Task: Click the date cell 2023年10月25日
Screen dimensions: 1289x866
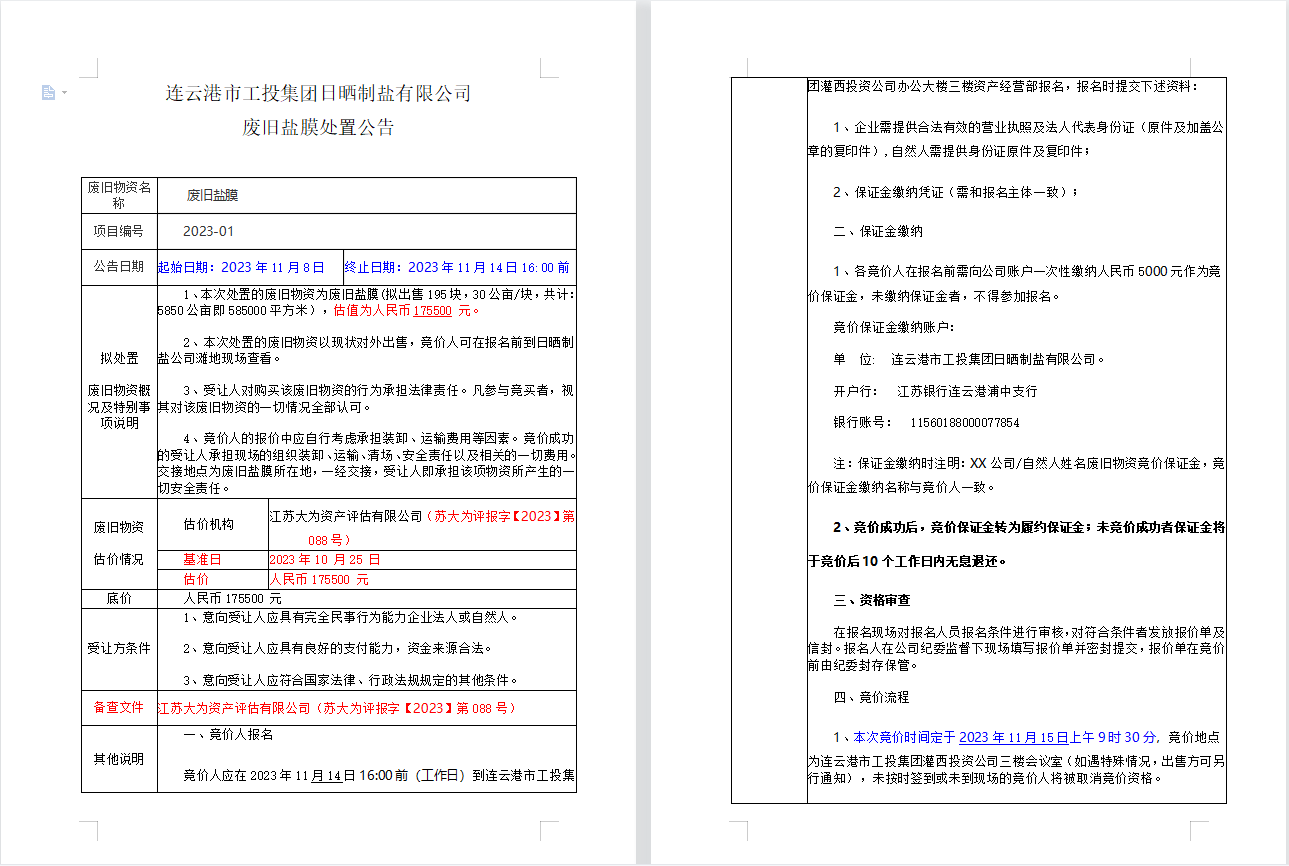Action: coord(324,559)
